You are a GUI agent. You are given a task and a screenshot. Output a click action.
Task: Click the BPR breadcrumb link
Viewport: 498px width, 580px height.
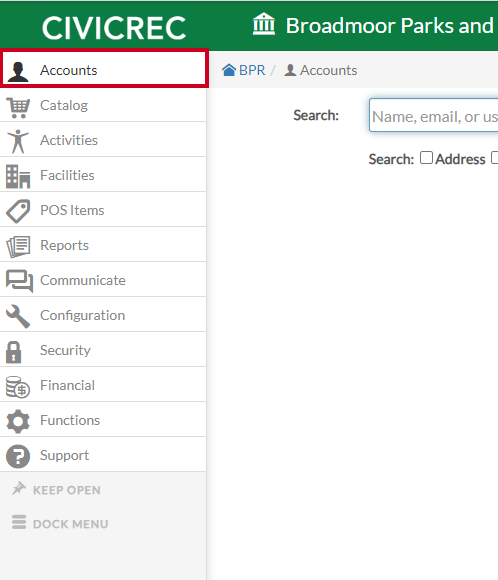(x=252, y=70)
